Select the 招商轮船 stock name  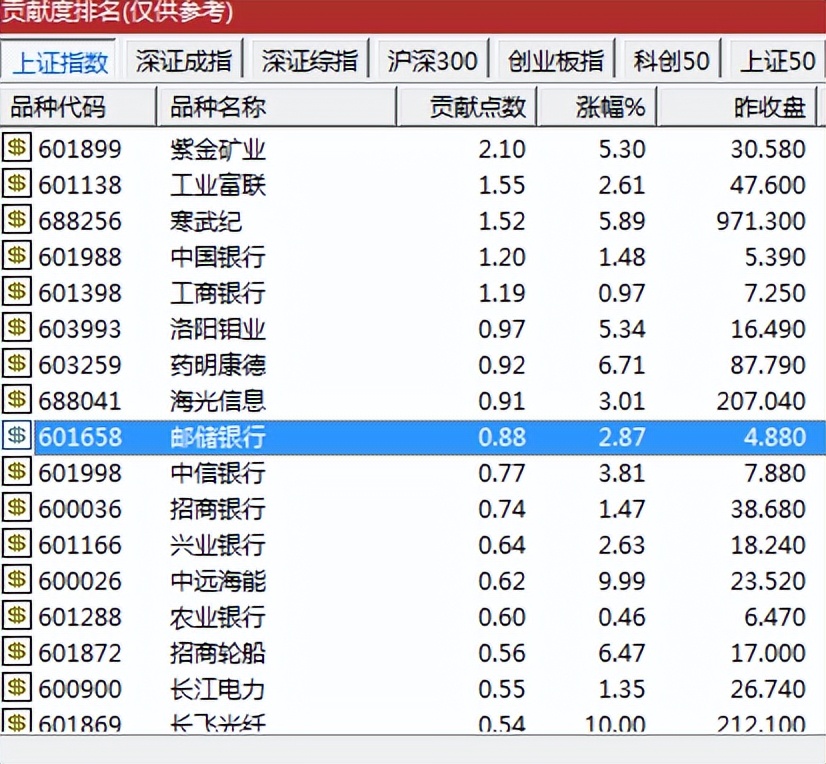(218, 653)
